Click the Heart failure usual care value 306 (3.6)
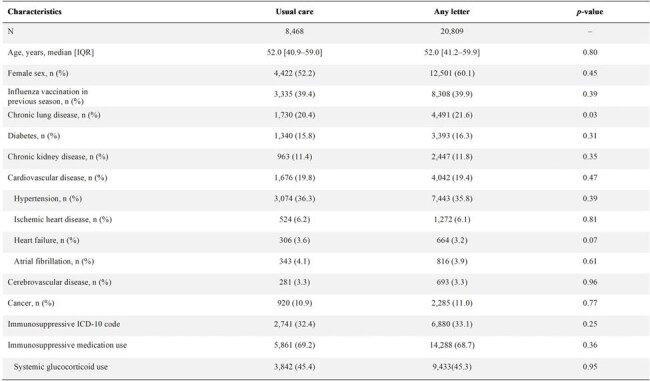 coord(294,240)
